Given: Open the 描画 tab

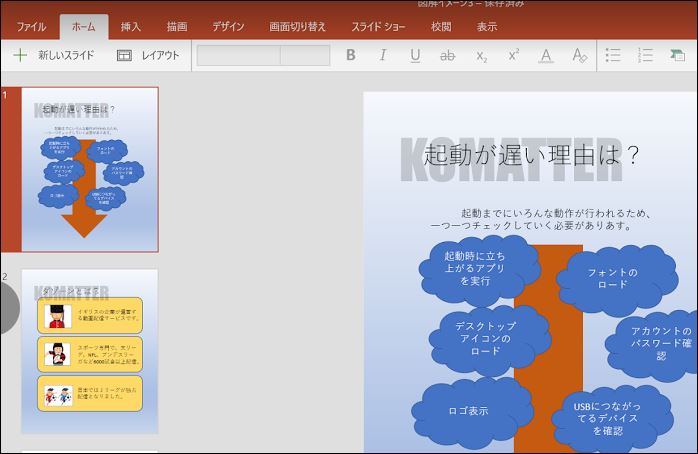Looking at the screenshot, I should (x=177, y=27).
